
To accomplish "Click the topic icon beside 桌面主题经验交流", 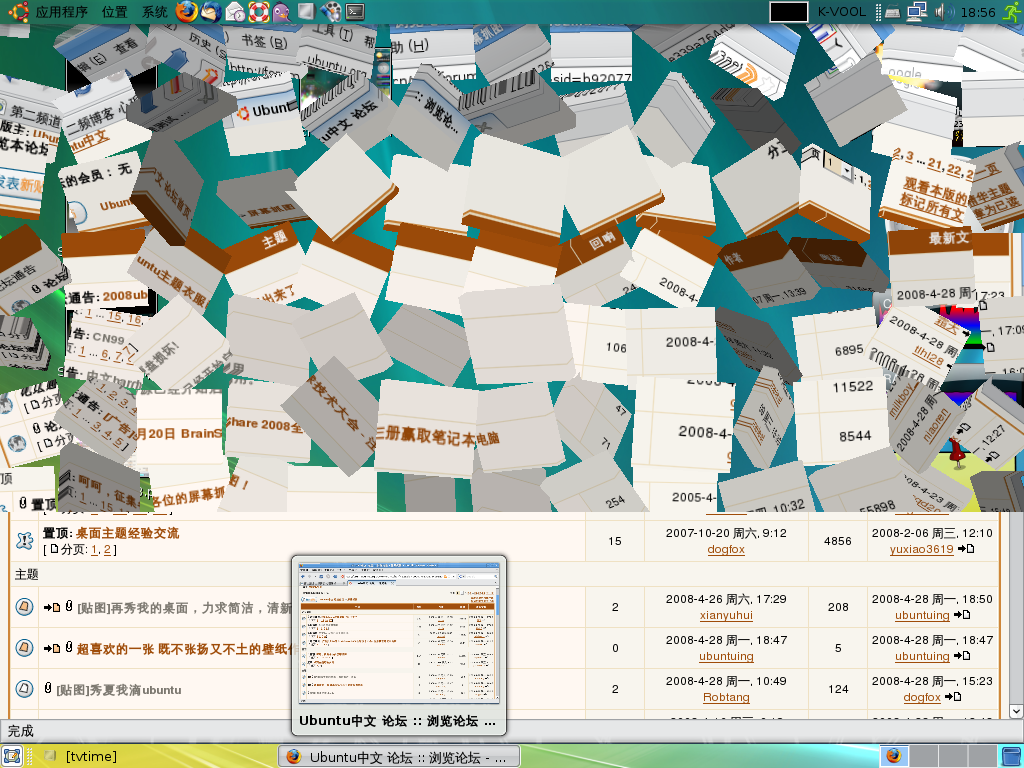I will (x=24, y=541).
